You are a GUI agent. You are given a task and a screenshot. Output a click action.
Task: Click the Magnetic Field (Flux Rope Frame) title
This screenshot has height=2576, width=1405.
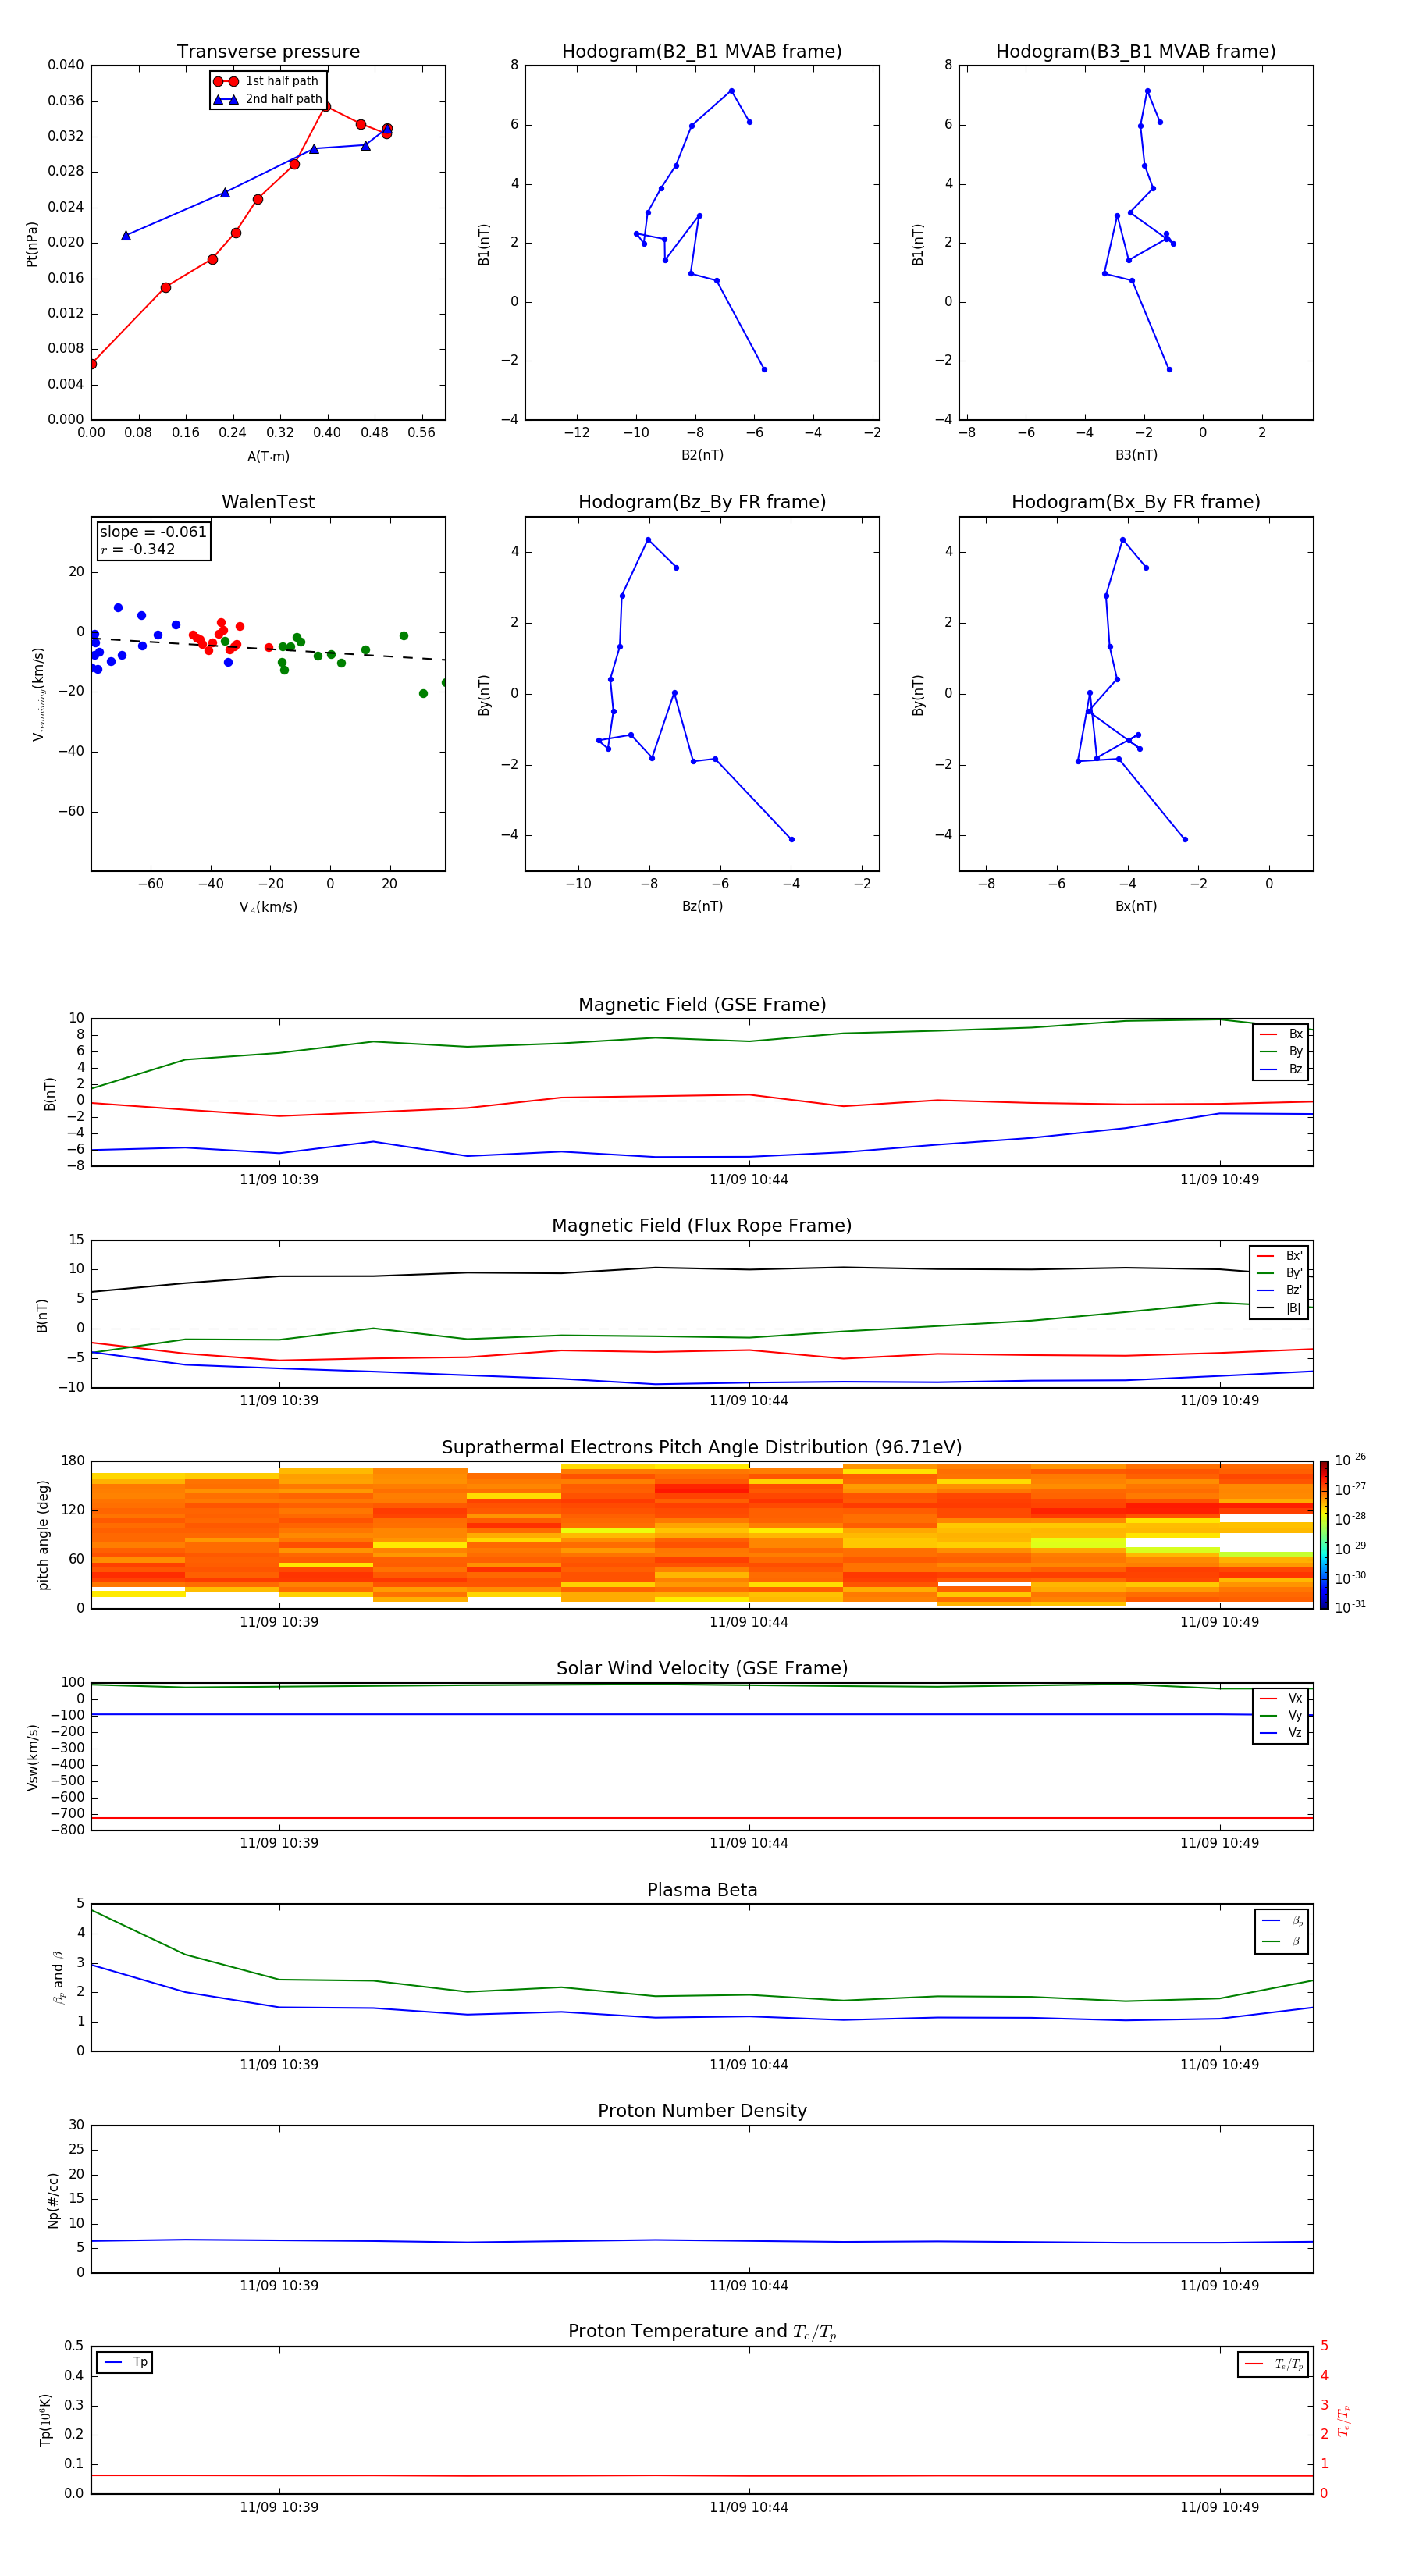pyautogui.click(x=702, y=1226)
